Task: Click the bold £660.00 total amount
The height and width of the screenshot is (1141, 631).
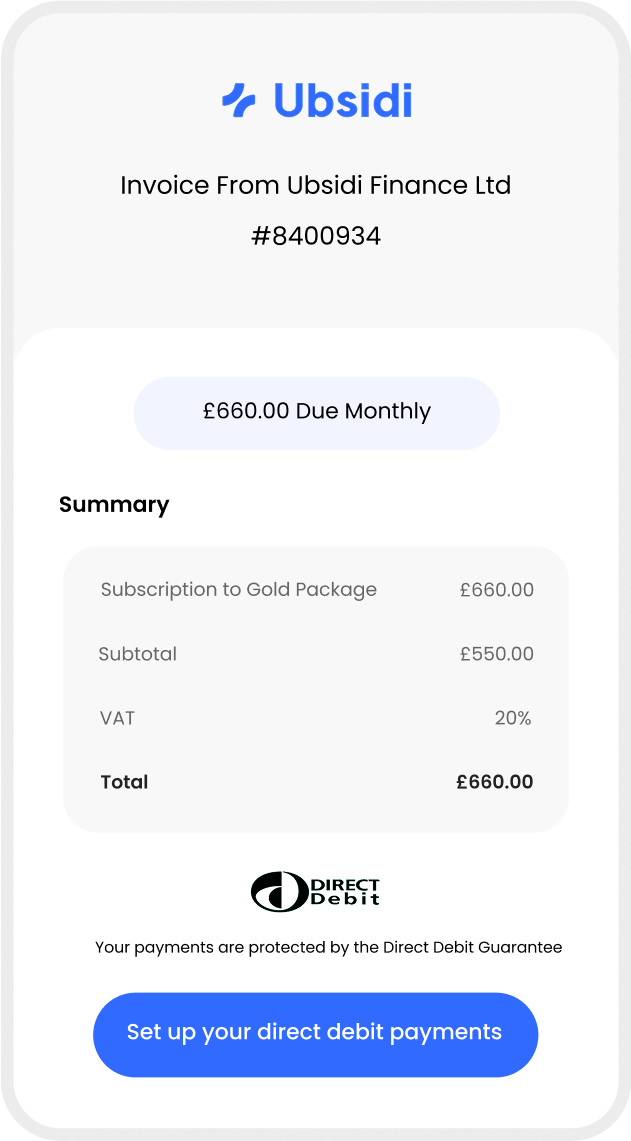Action: [494, 782]
